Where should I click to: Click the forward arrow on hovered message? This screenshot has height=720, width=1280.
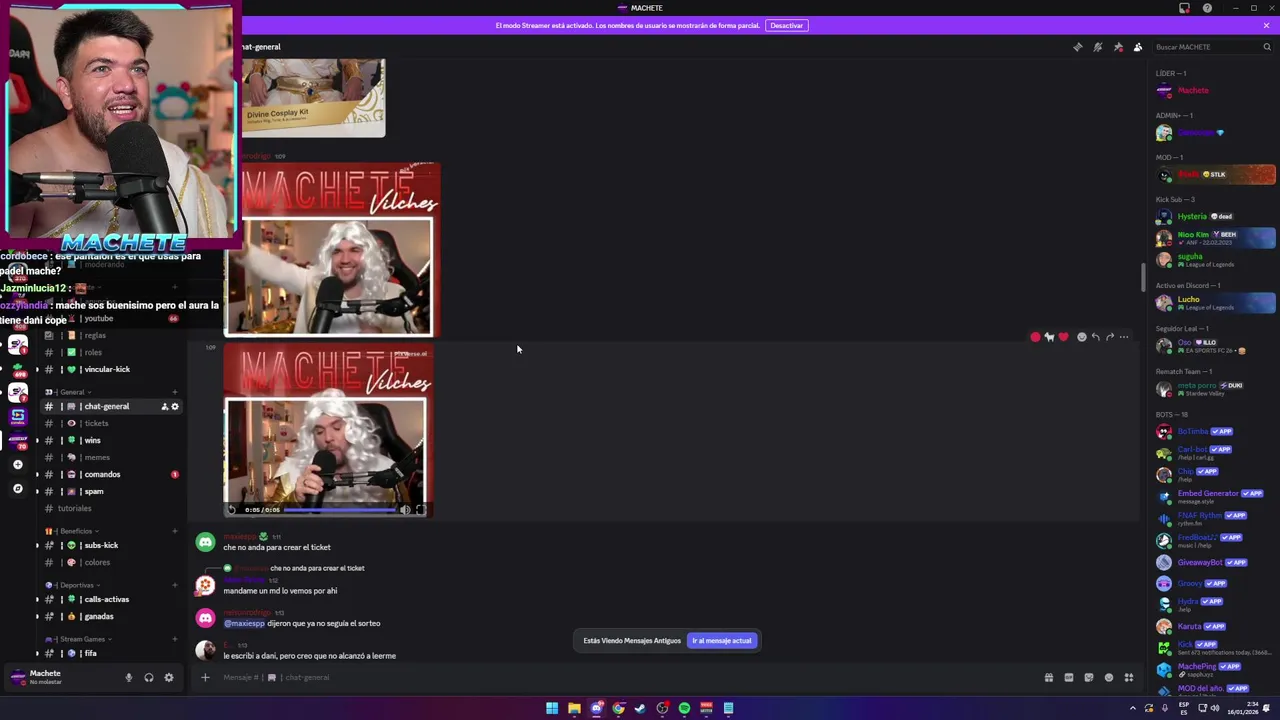(x=1109, y=337)
